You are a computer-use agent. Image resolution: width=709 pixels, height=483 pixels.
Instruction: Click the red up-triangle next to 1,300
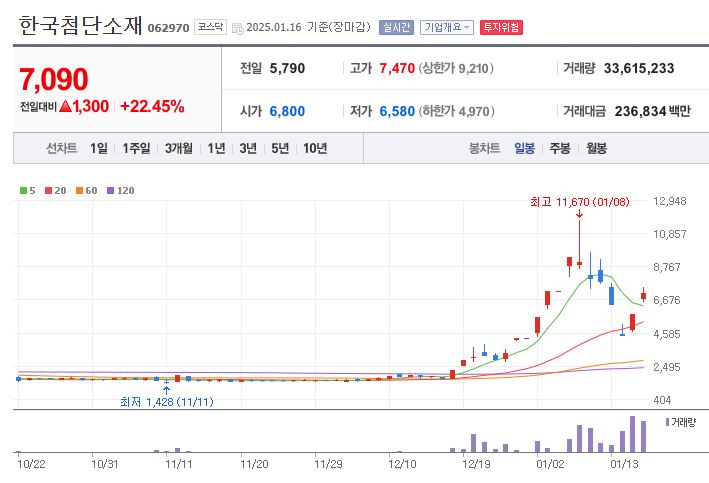(x=66, y=107)
